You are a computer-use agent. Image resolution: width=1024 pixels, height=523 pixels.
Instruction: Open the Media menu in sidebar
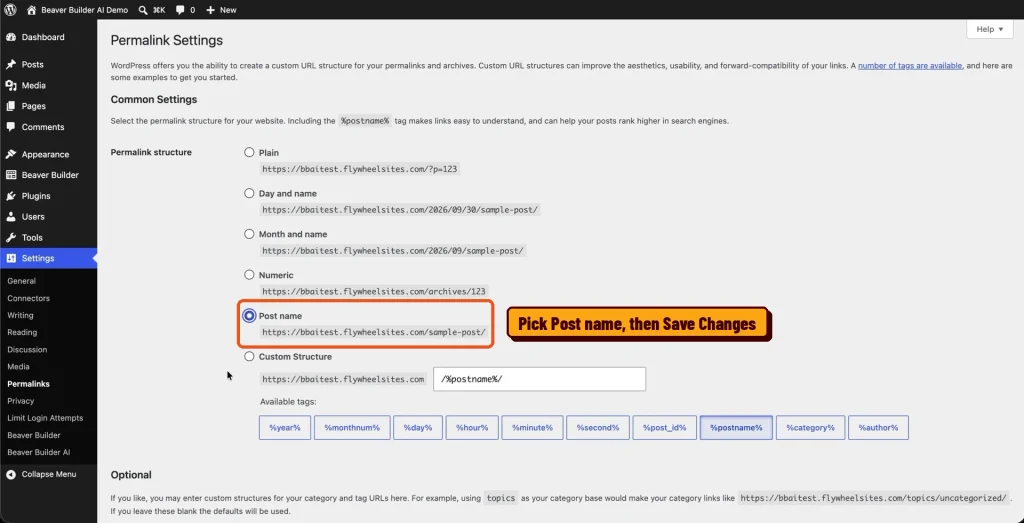tap(34, 86)
